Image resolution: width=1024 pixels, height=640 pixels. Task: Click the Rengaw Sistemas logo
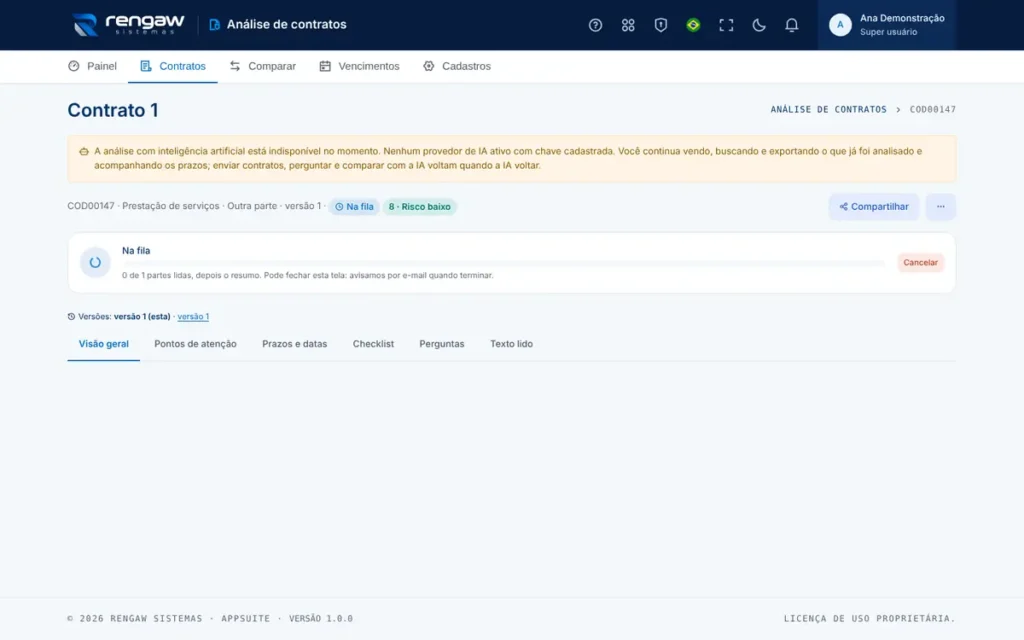point(128,25)
